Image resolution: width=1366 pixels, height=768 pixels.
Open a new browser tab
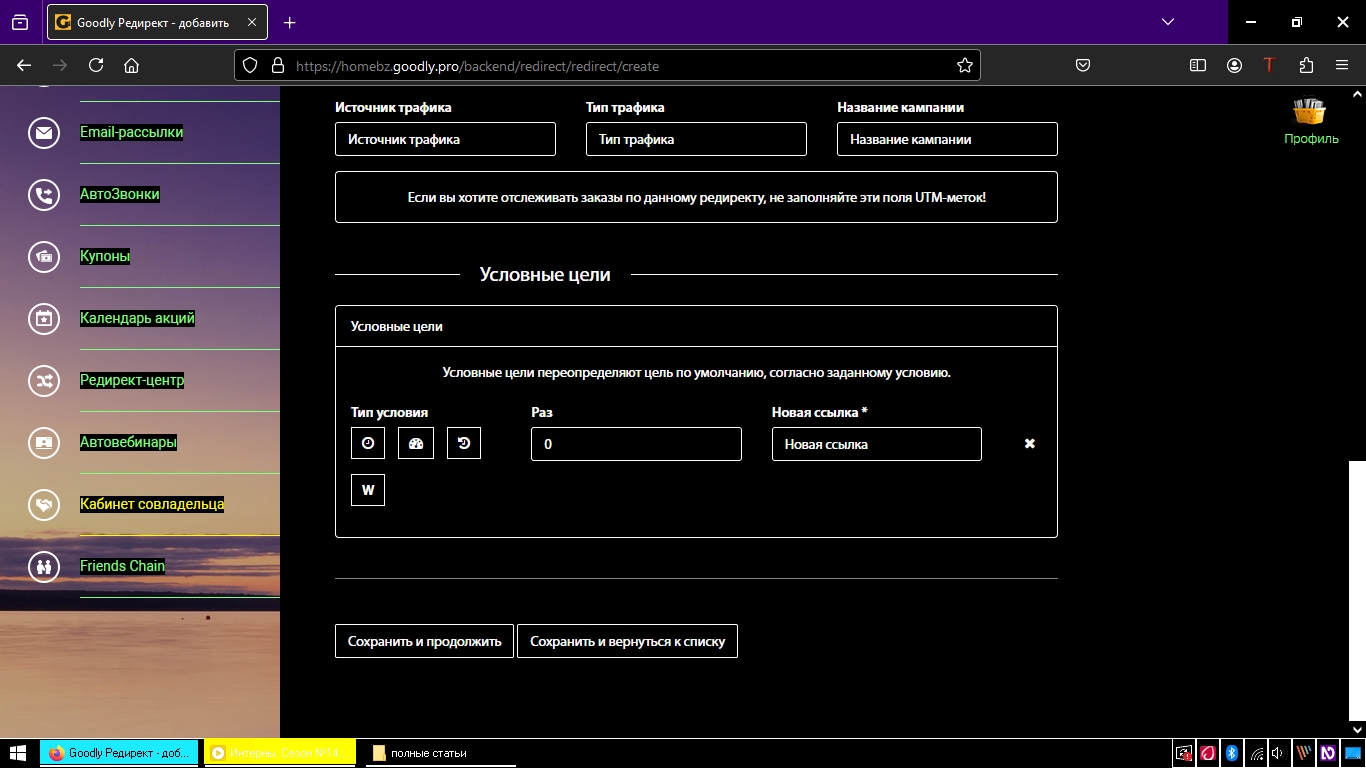pyautogui.click(x=290, y=22)
